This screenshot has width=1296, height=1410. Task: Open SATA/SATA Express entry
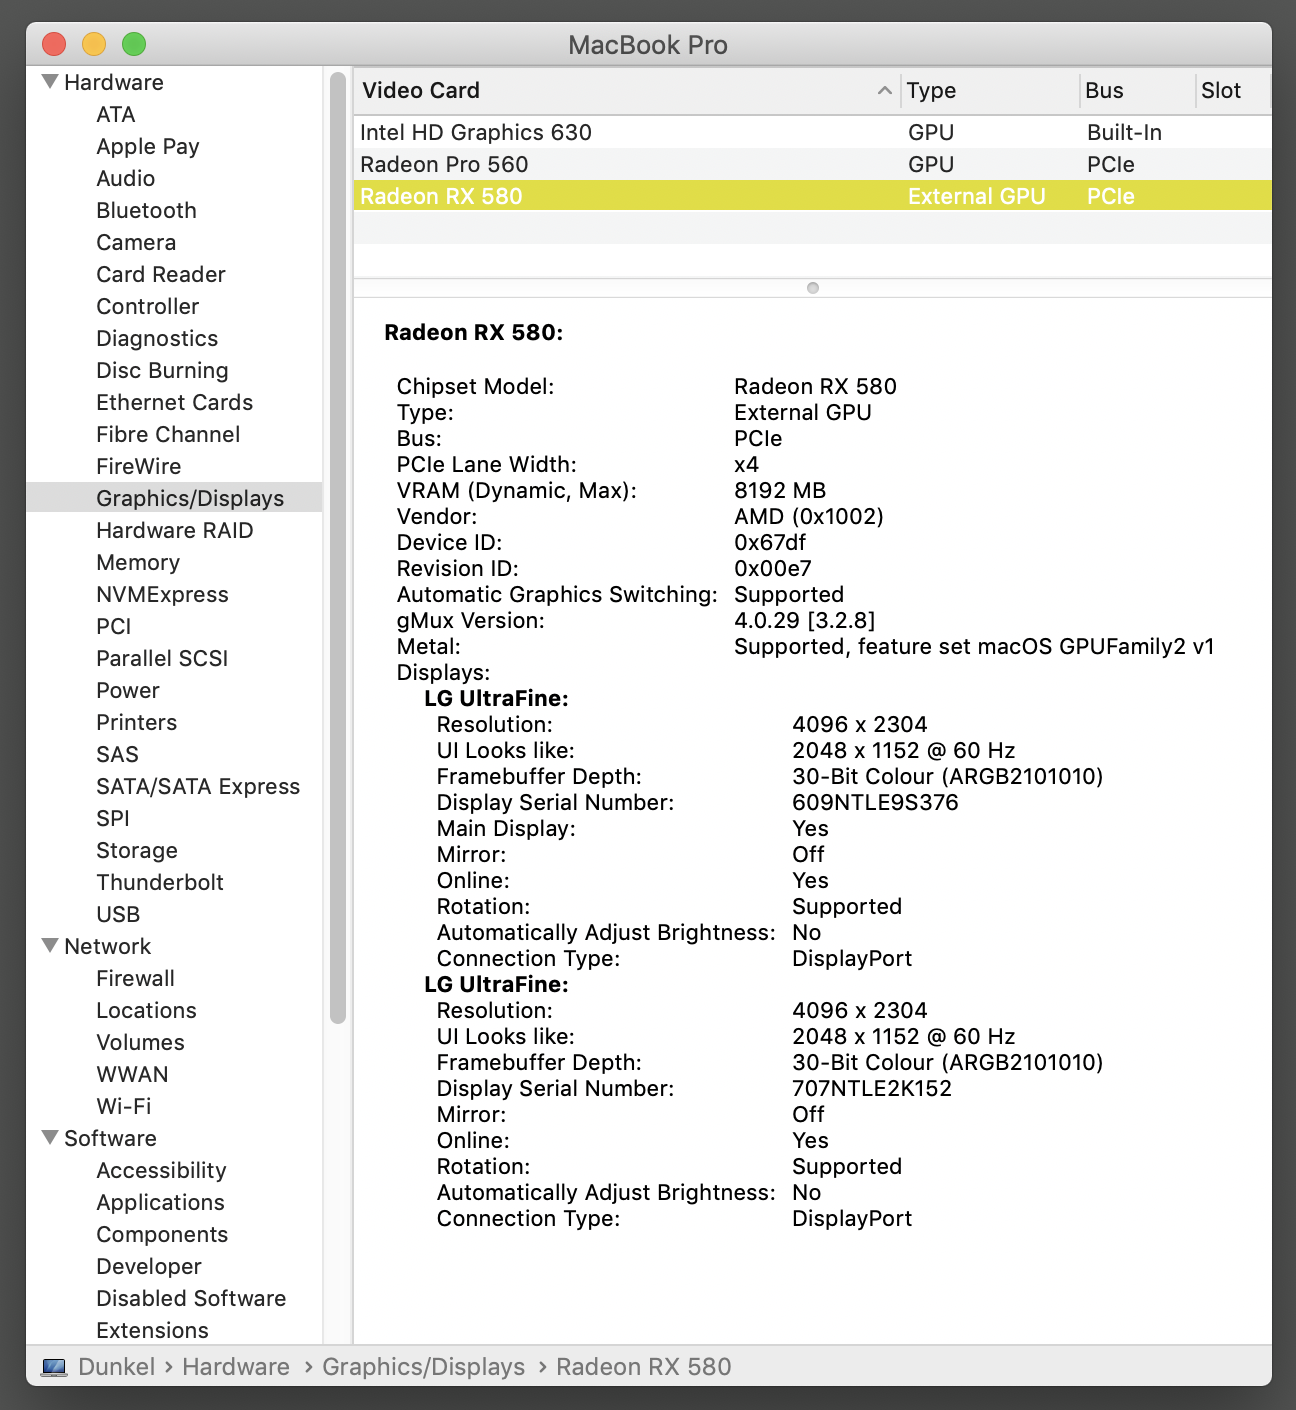pyautogui.click(x=198, y=786)
